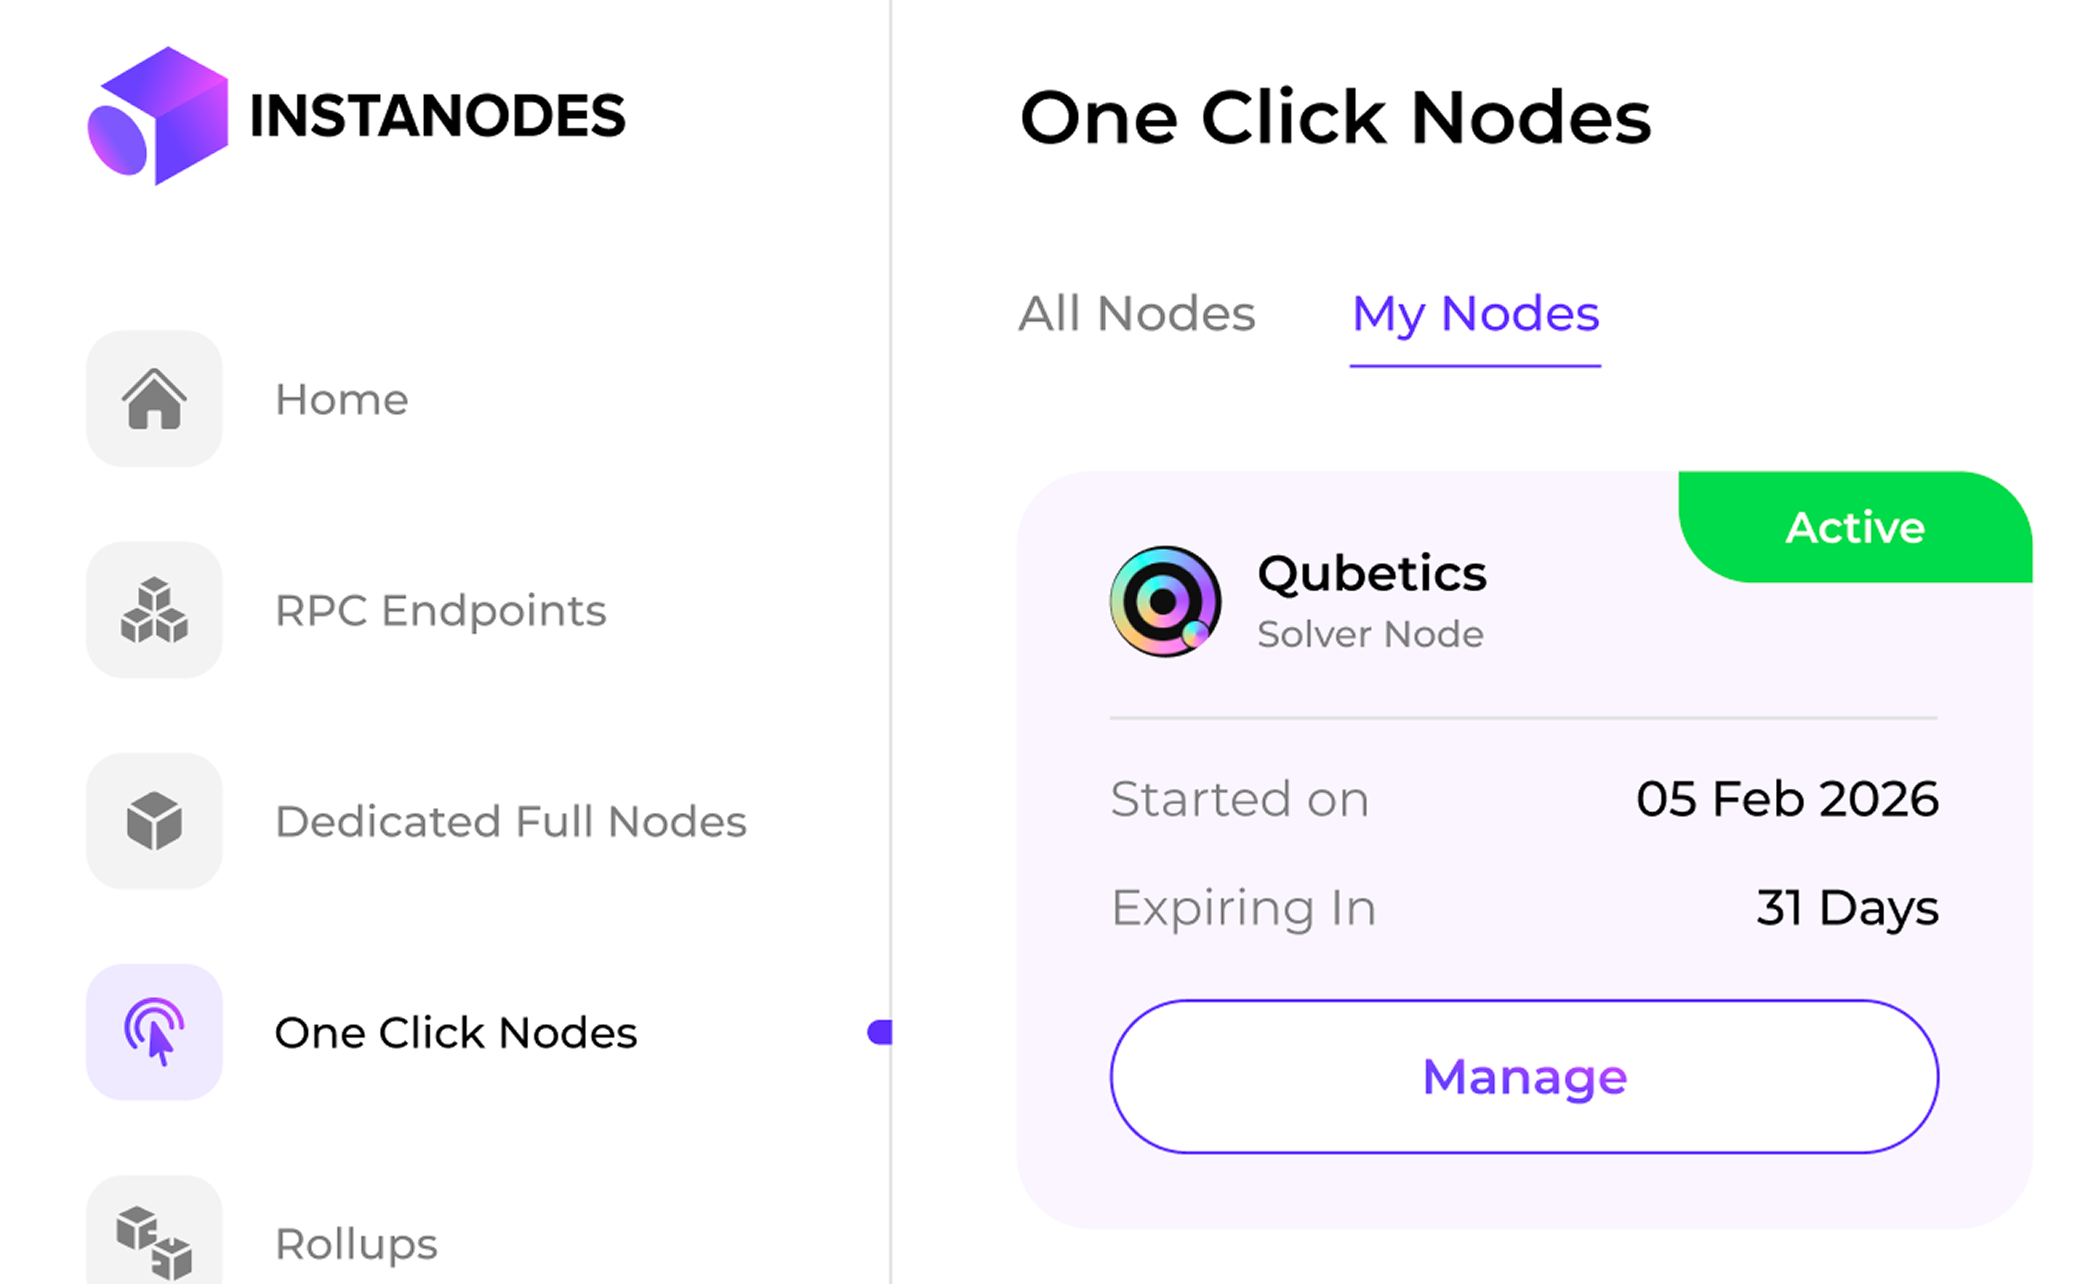
Task: Open the Home navigation link
Action: pyautogui.click(x=341, y=399)
